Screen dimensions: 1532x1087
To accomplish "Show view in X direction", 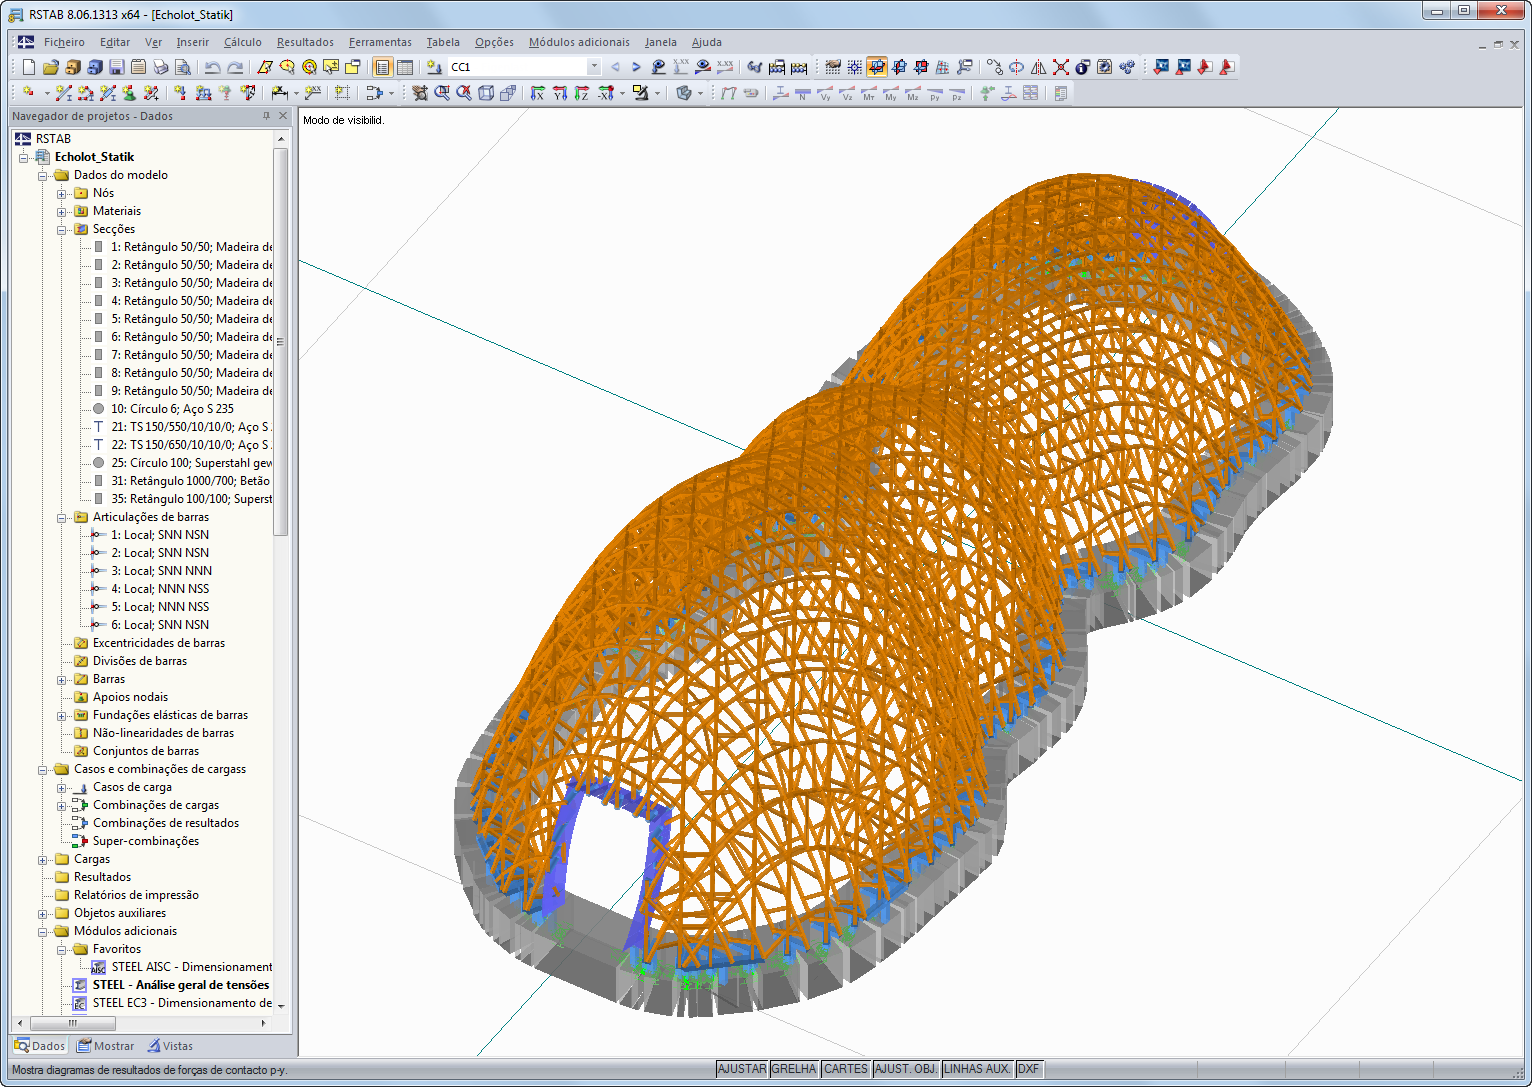I will coord(537,93).
